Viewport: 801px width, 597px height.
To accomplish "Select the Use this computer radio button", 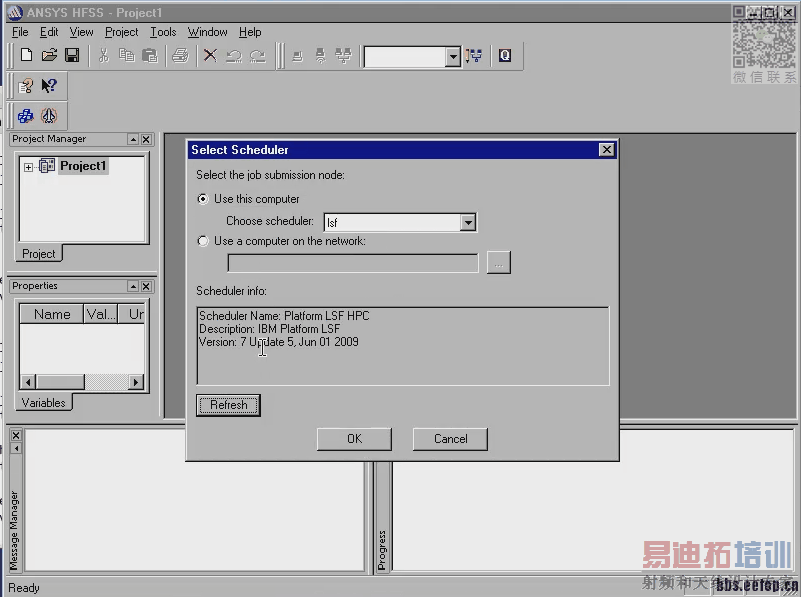I will coord(203,199).
